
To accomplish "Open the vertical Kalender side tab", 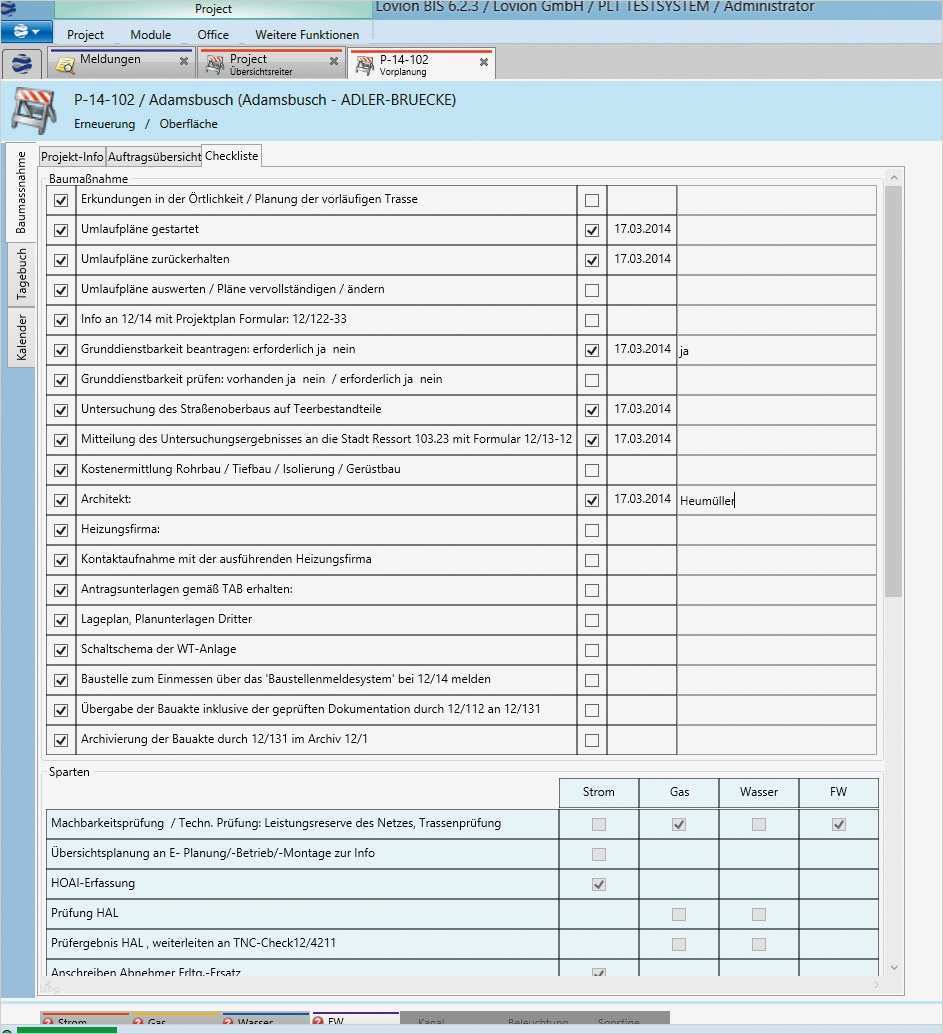I will pos(21,337).
